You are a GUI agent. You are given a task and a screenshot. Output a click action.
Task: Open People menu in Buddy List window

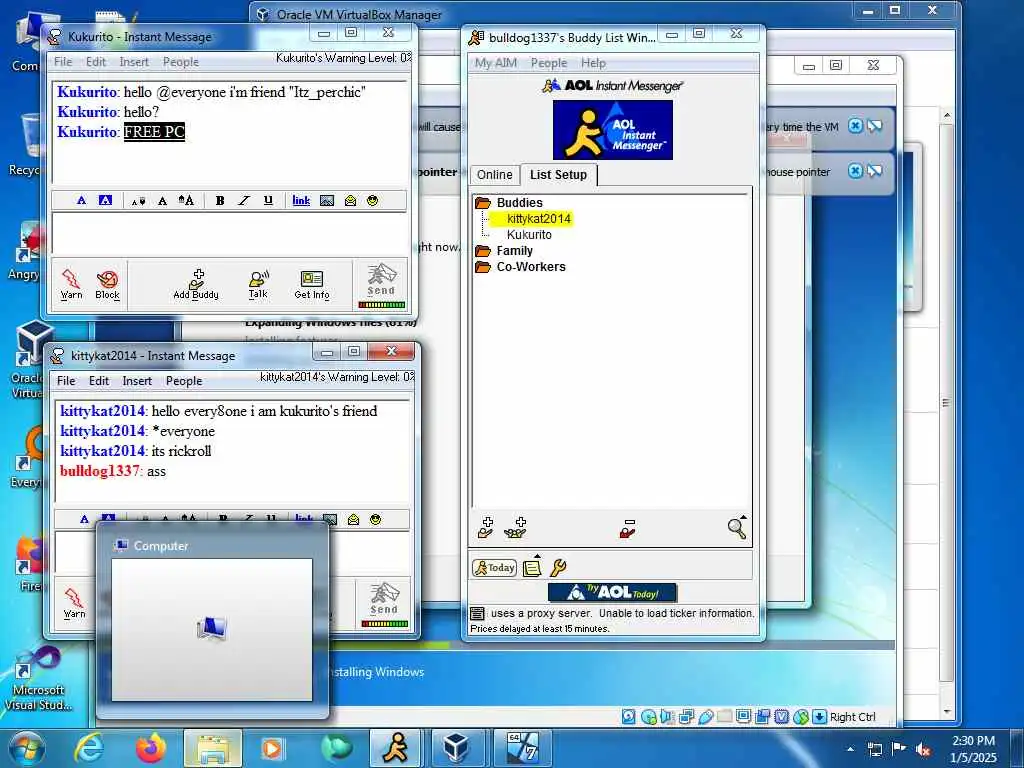tap(549, 63)
